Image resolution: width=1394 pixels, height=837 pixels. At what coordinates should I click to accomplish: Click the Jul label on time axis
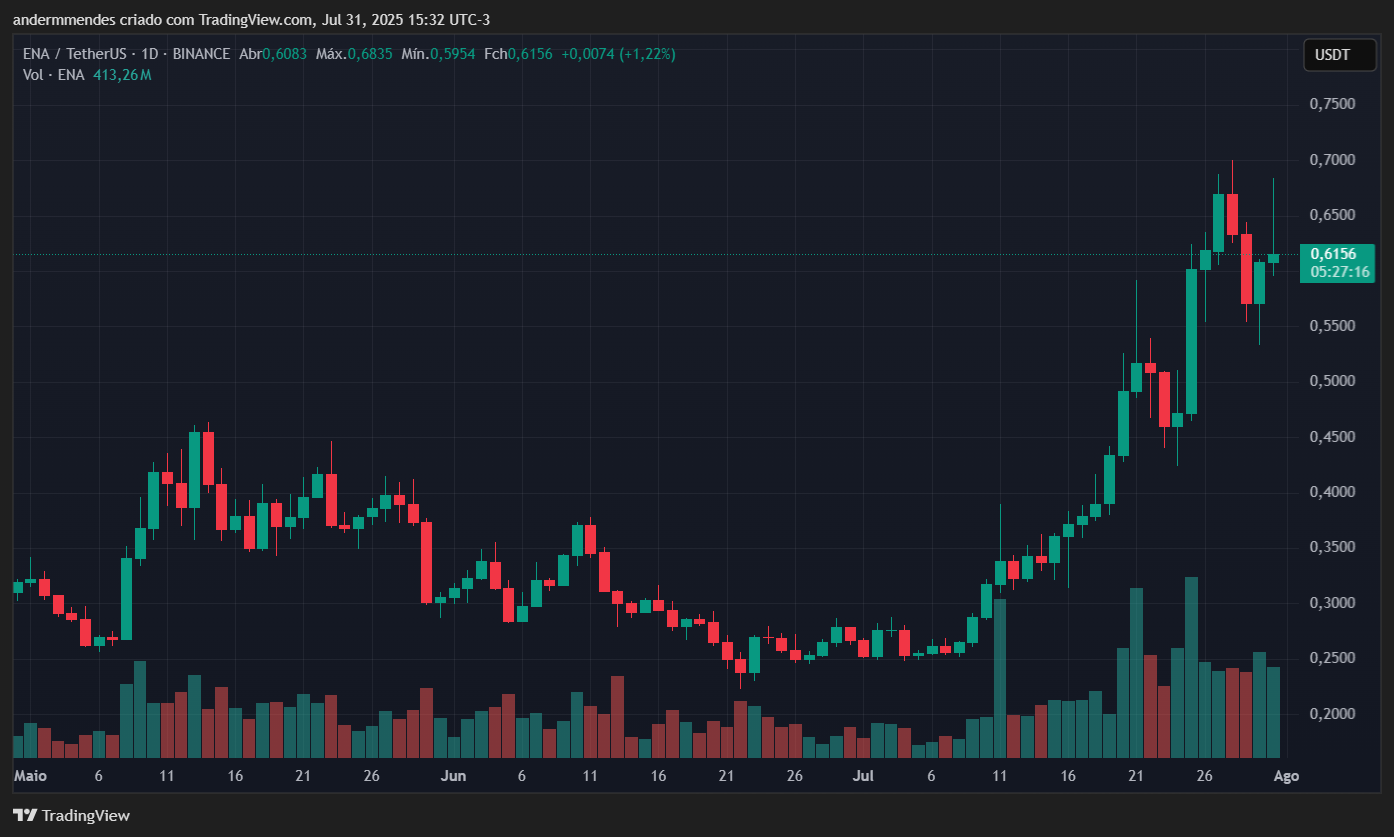coord(864,776)
